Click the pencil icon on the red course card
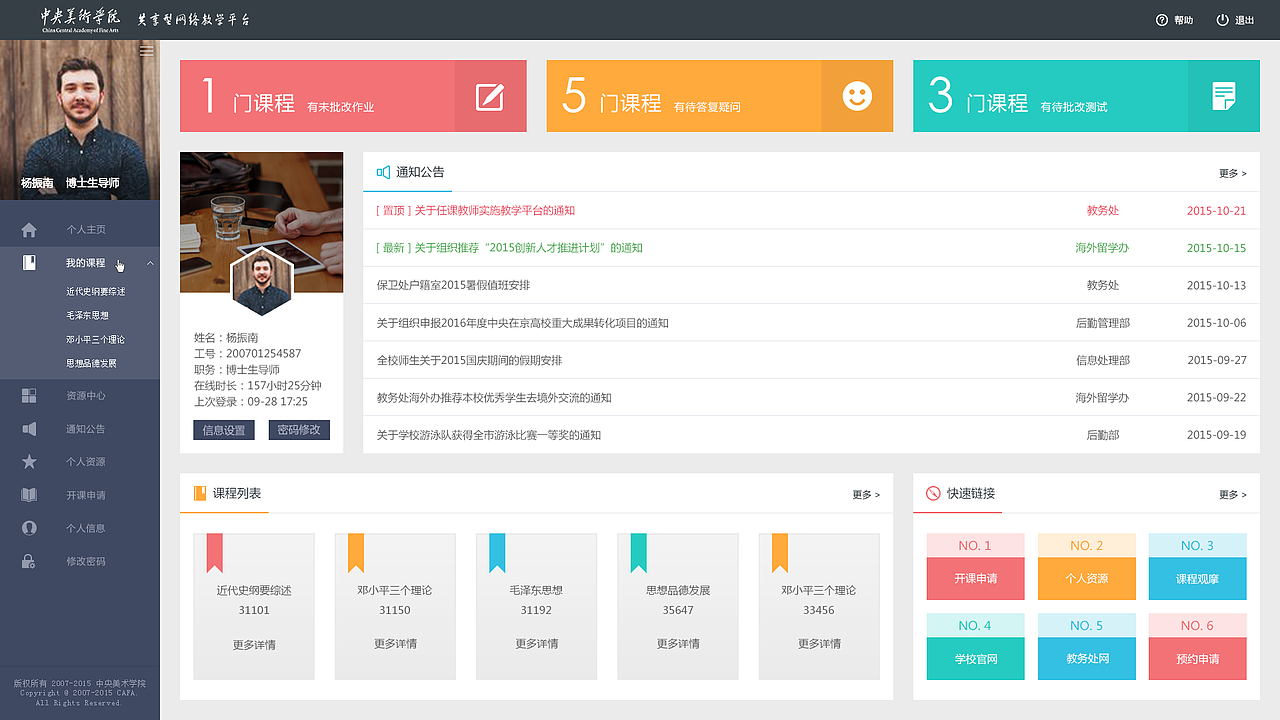1280x720 pixels. (489, 96)
